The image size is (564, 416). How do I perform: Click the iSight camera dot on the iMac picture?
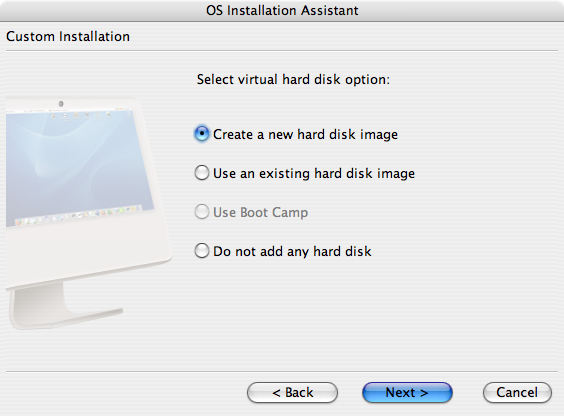(61, 104)
